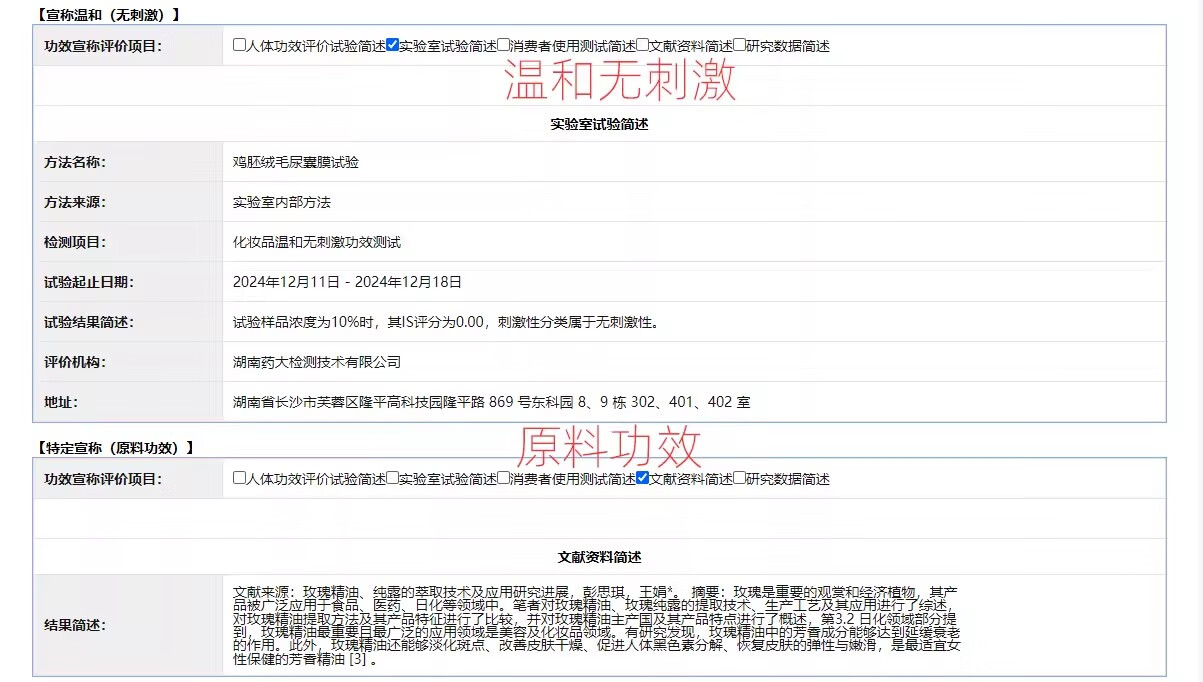The height and width of the screenshot is (682, 1203).
Task: Click the 检测项目 row label
Action: (x=74, y=242)
